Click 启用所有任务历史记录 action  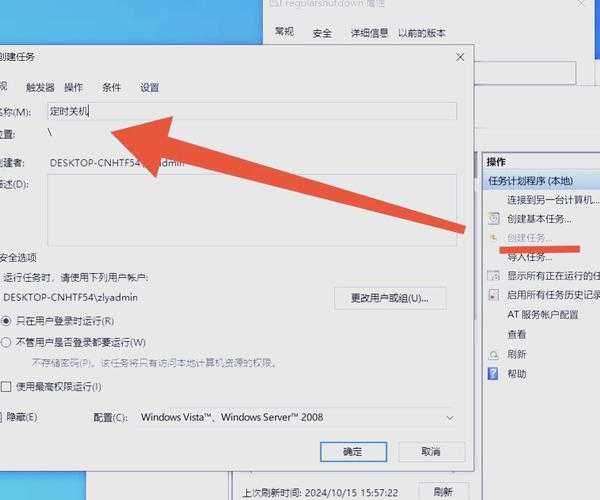[x=553, y=295]
